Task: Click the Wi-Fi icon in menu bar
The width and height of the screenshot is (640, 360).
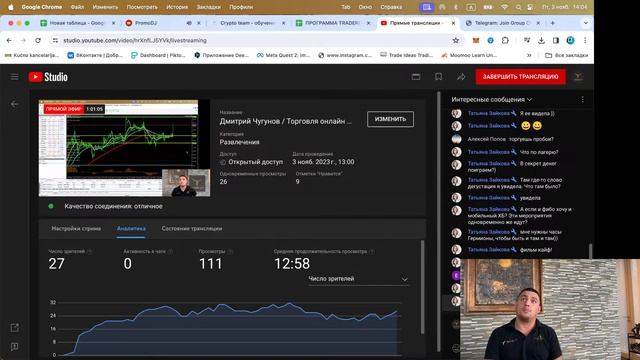Action: pyautogui.click(x=505, y=7)
